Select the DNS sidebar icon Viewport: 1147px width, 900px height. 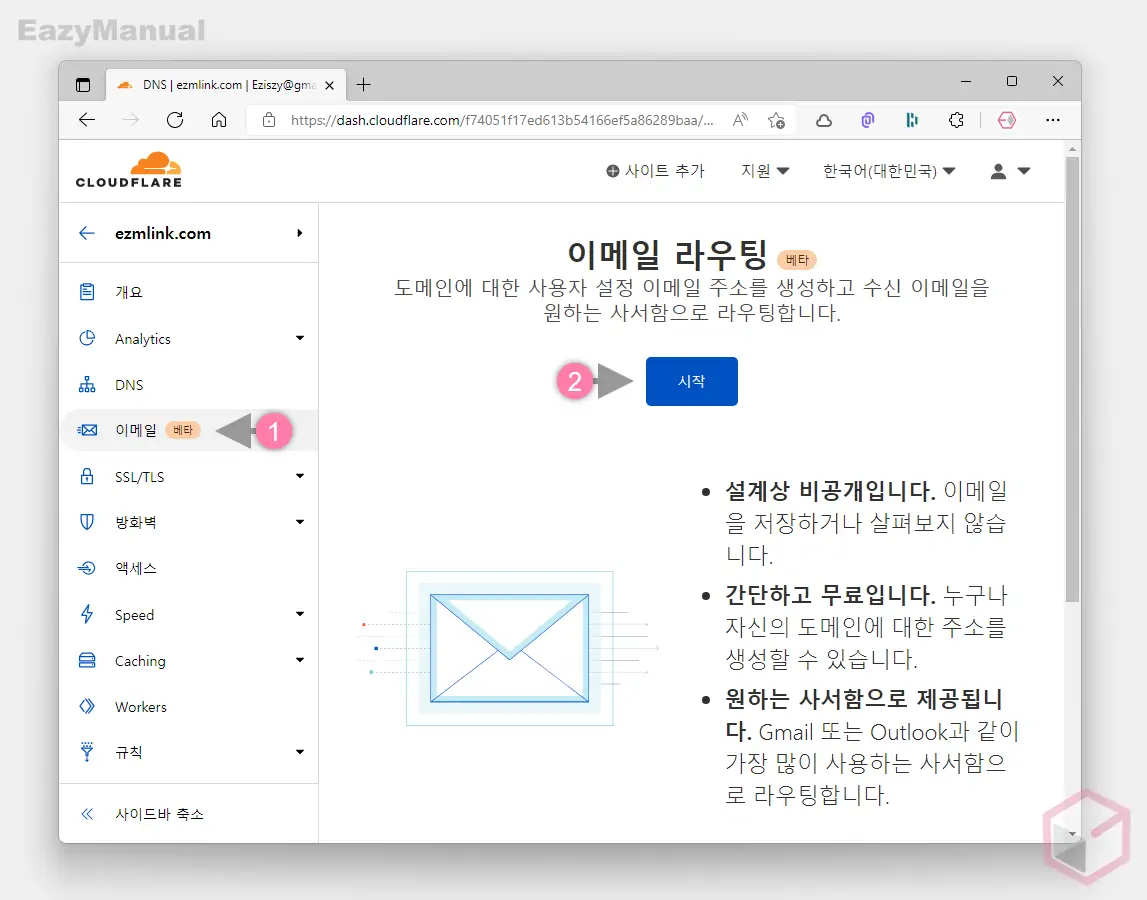(88, 384)
